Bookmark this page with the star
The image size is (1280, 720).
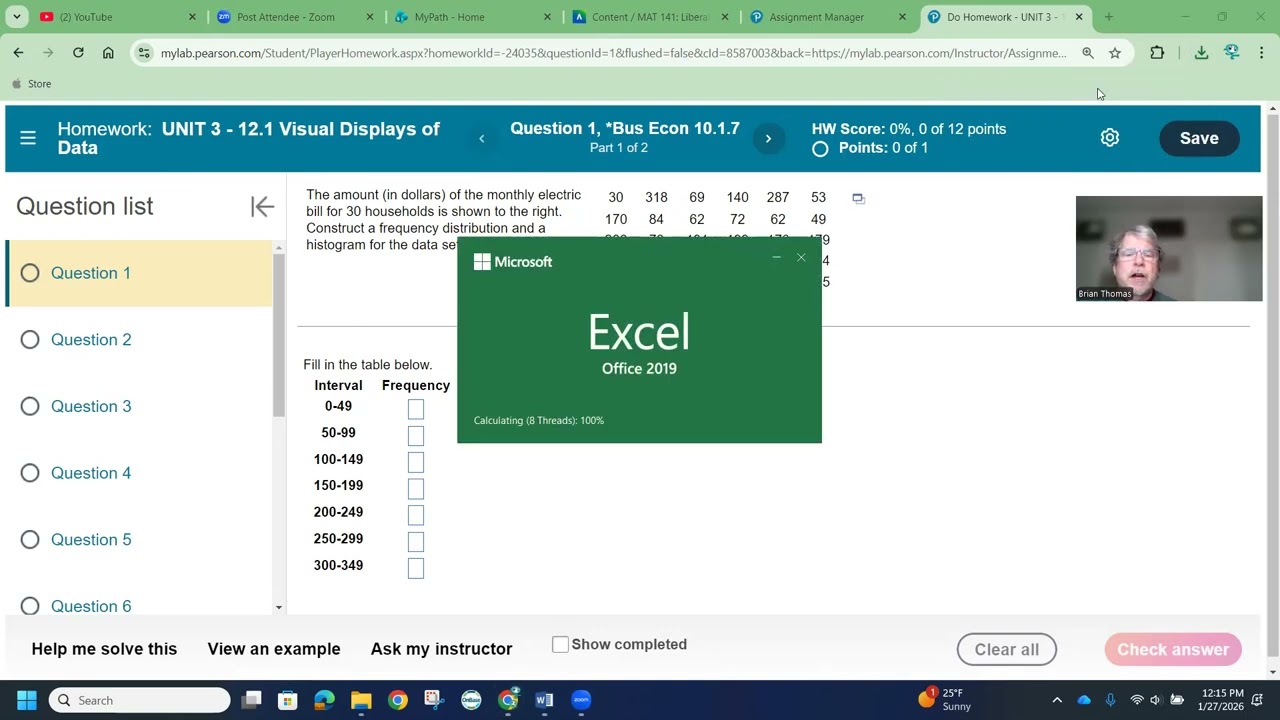point(1115,53)
